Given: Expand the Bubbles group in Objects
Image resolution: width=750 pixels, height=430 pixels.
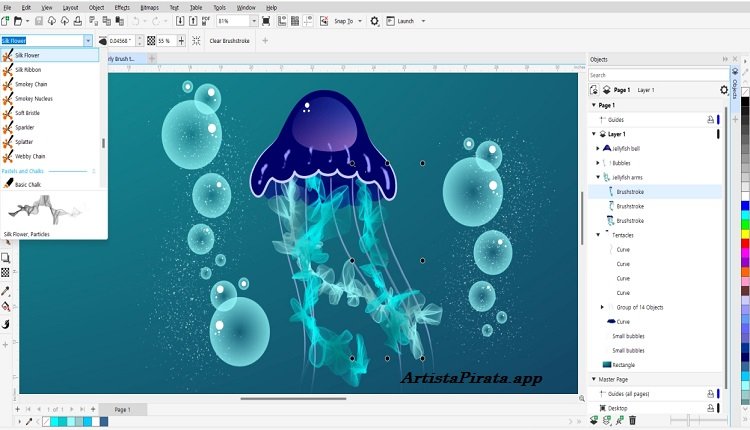Looking at the screenshot, I should point(598,162).
